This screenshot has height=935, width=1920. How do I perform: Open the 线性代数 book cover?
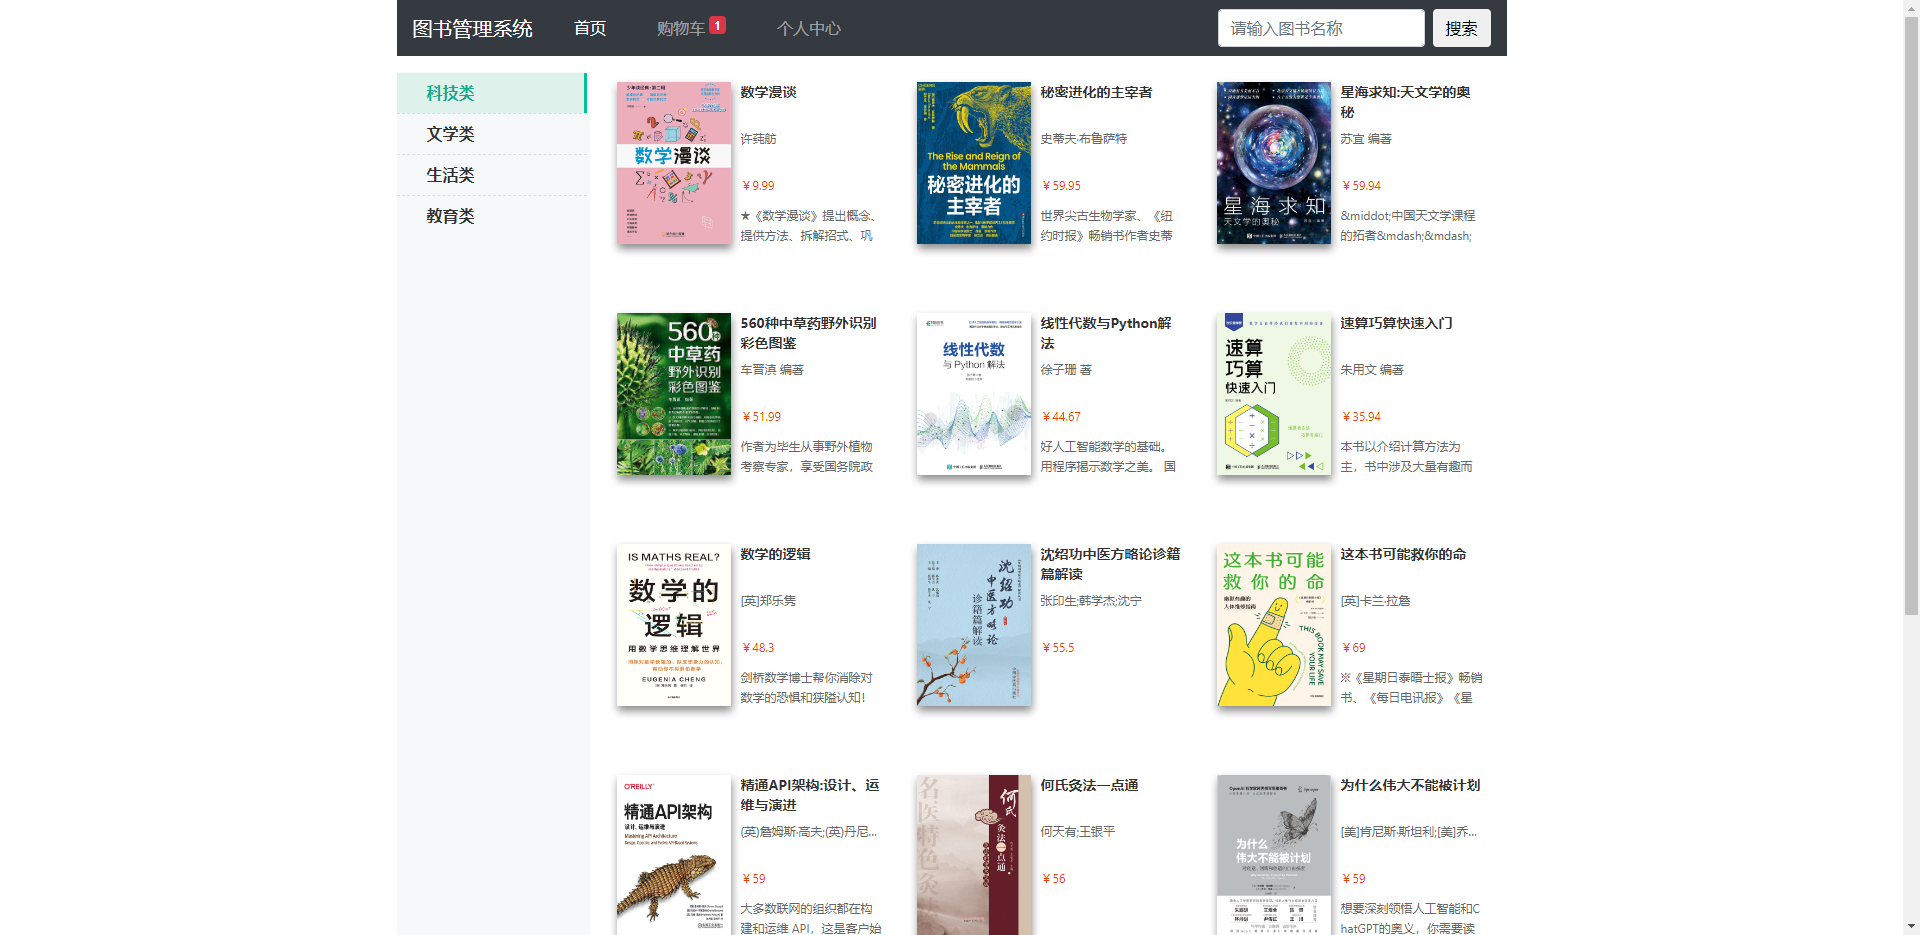pyautogui.click(x=974, y=394)
